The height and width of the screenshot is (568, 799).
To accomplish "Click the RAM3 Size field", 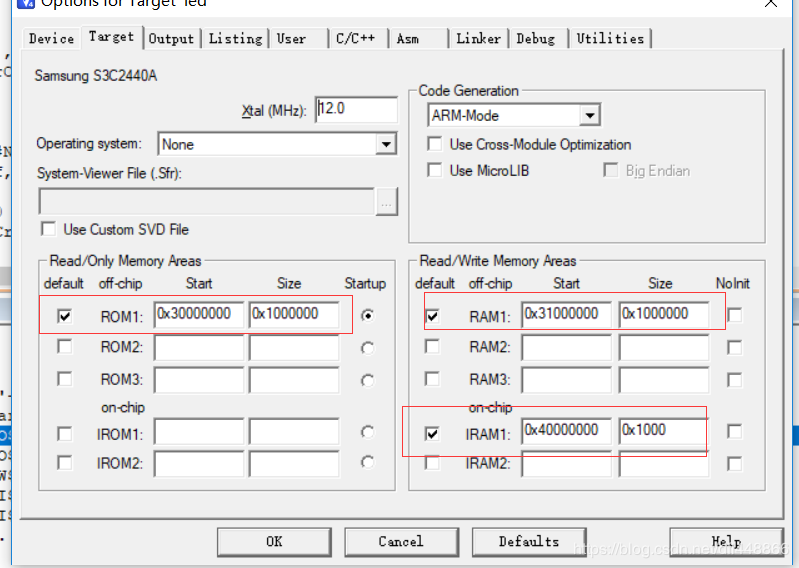I will click(x=664, y=380).
